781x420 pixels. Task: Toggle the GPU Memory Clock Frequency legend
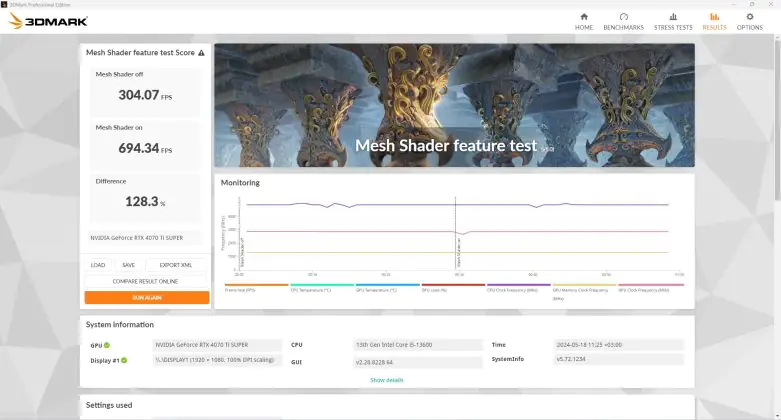[584, 292]
